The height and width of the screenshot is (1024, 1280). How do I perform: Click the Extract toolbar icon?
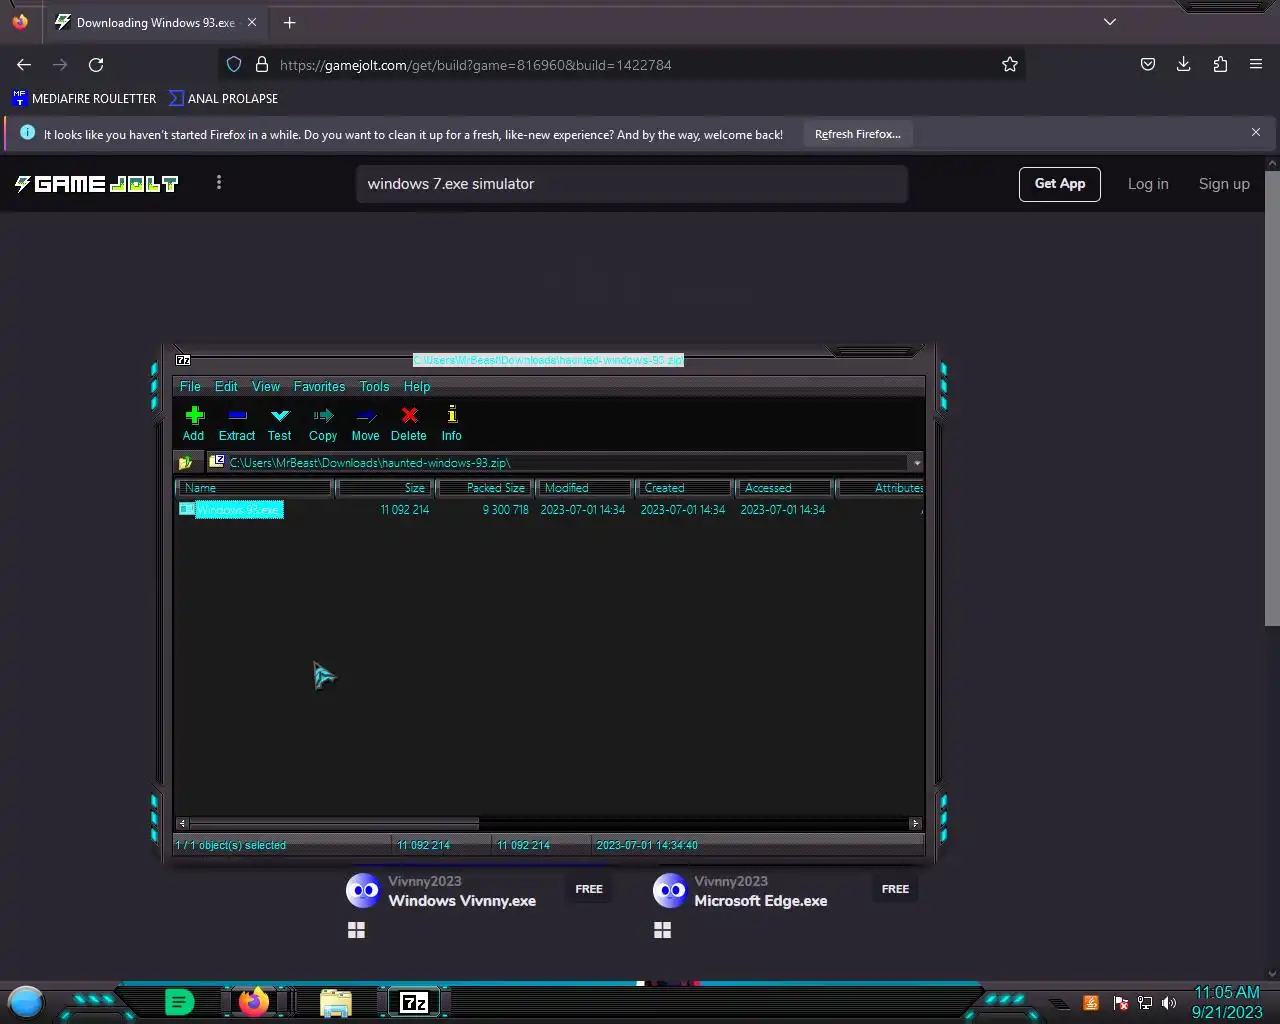click(x=237, y=423)
